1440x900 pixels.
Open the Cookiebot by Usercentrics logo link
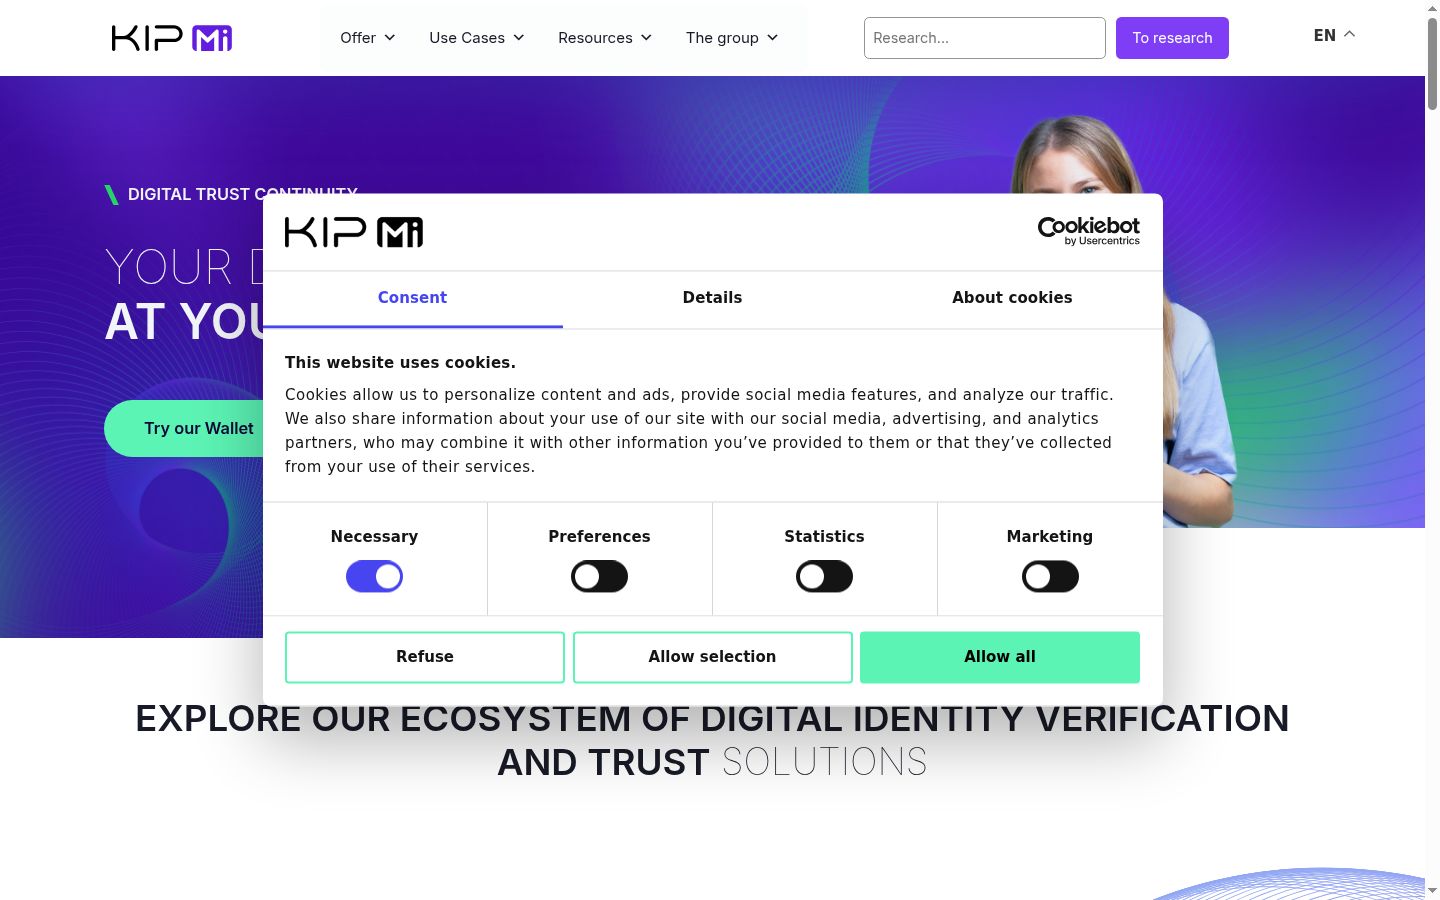[x=1089, y=231]
